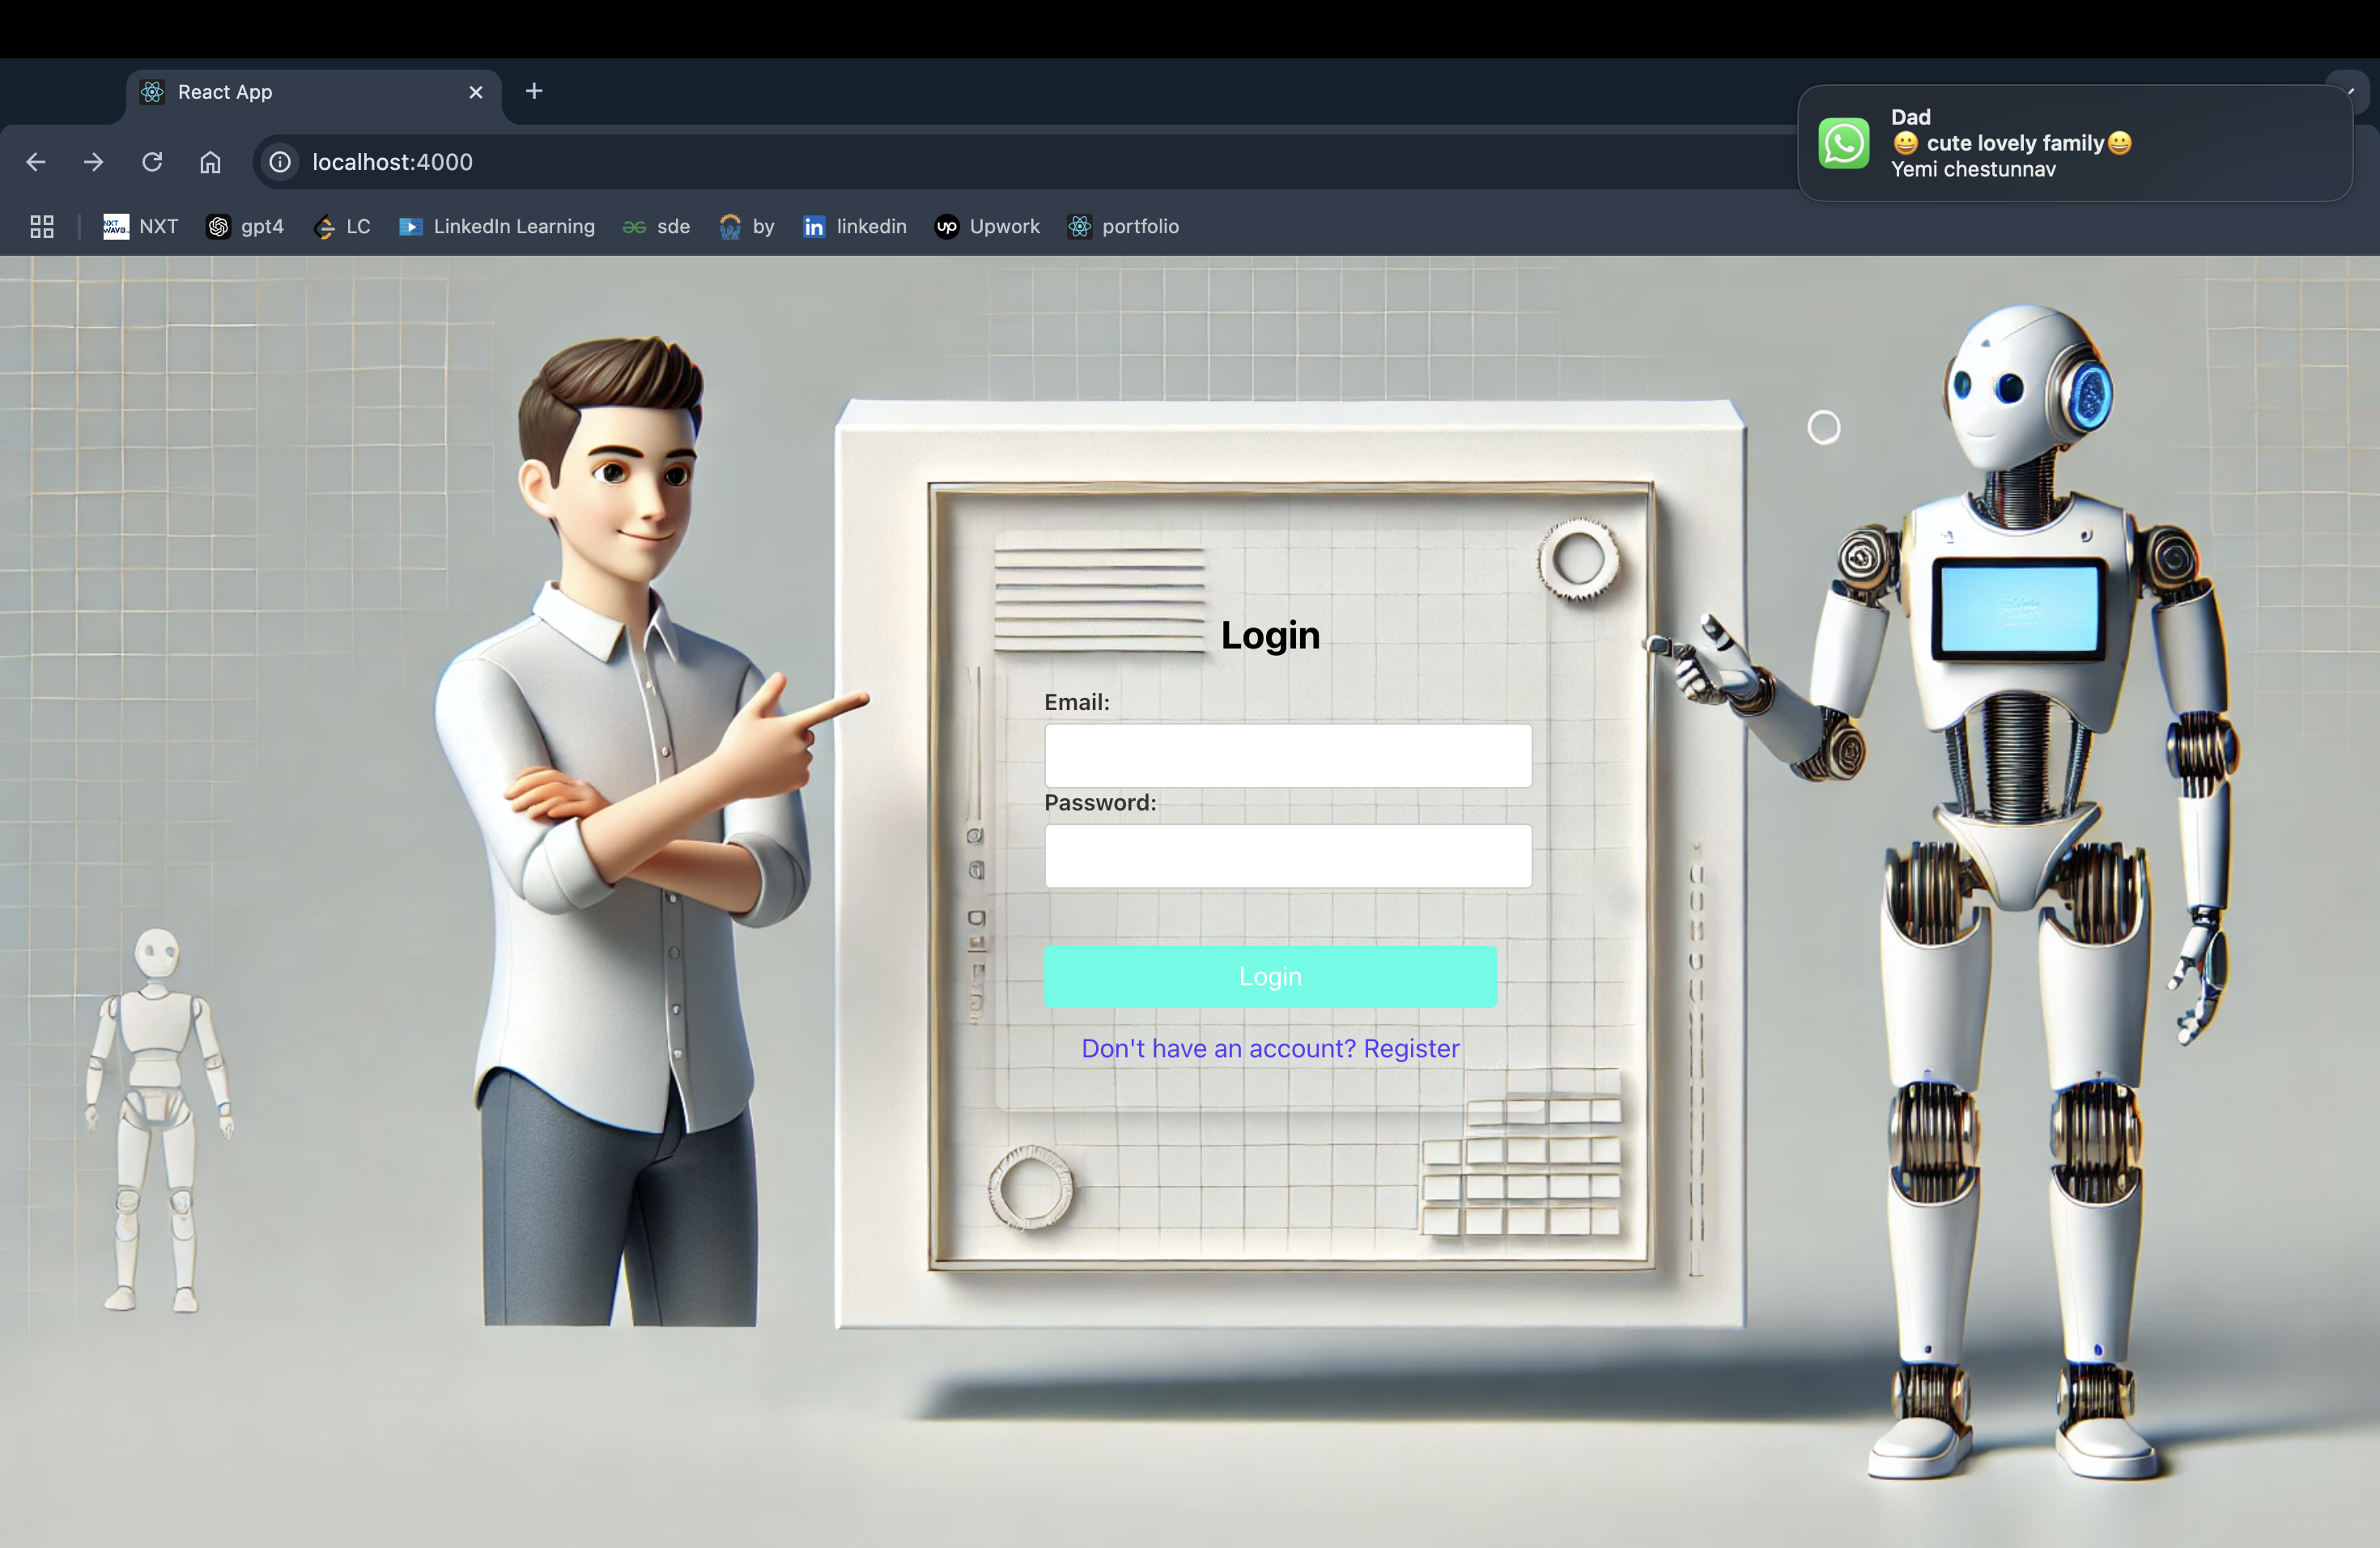Open the WhatsApp notification from Dad

tap(2074, 143)
